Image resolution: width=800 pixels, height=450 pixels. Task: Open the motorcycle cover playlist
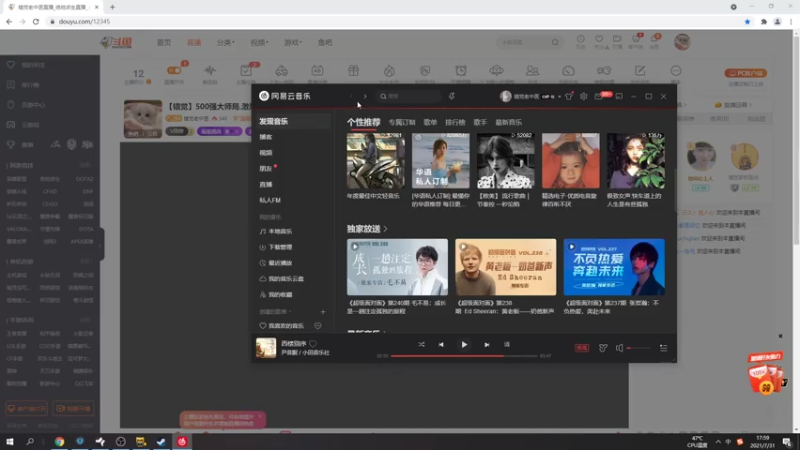(x=376, y=161)
